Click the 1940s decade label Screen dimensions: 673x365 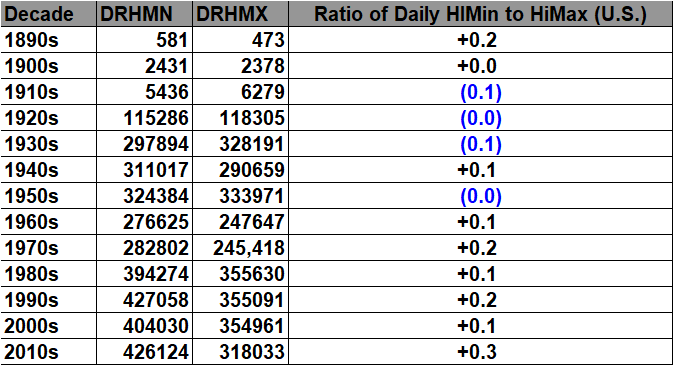click(31, 170)
